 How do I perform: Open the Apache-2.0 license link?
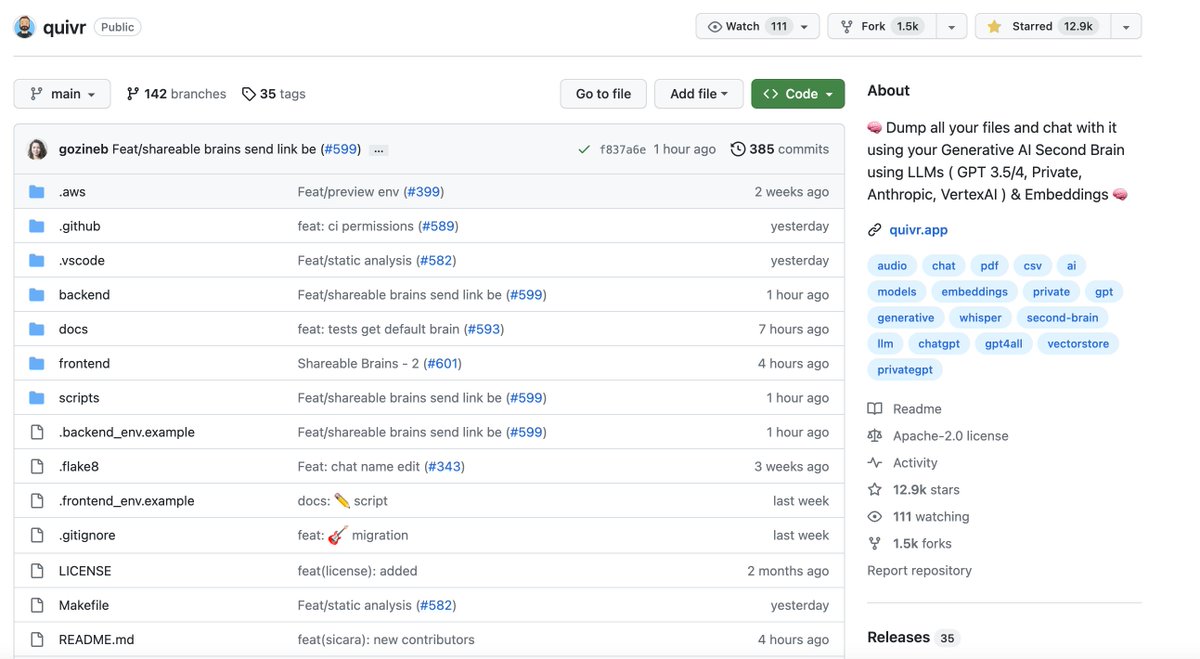click(938, 436)
